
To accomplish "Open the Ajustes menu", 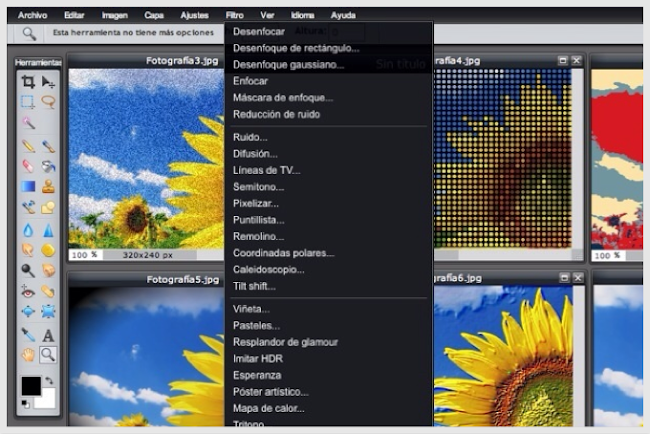I will (193, 16).
